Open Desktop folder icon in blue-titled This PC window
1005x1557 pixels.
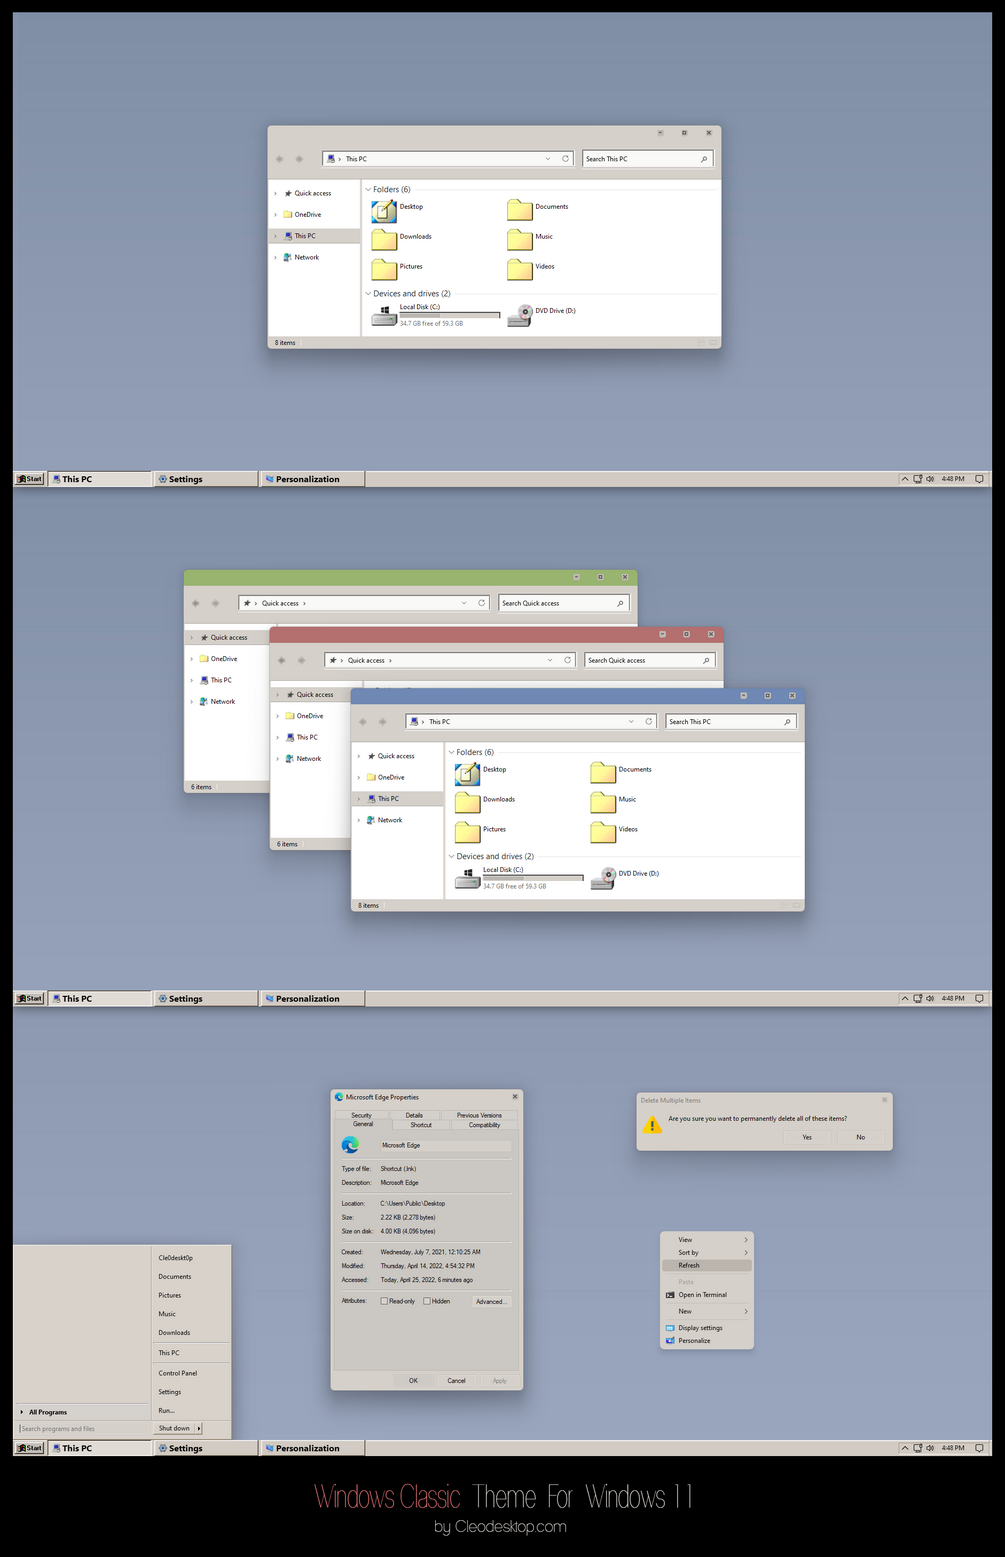[467, 774]
